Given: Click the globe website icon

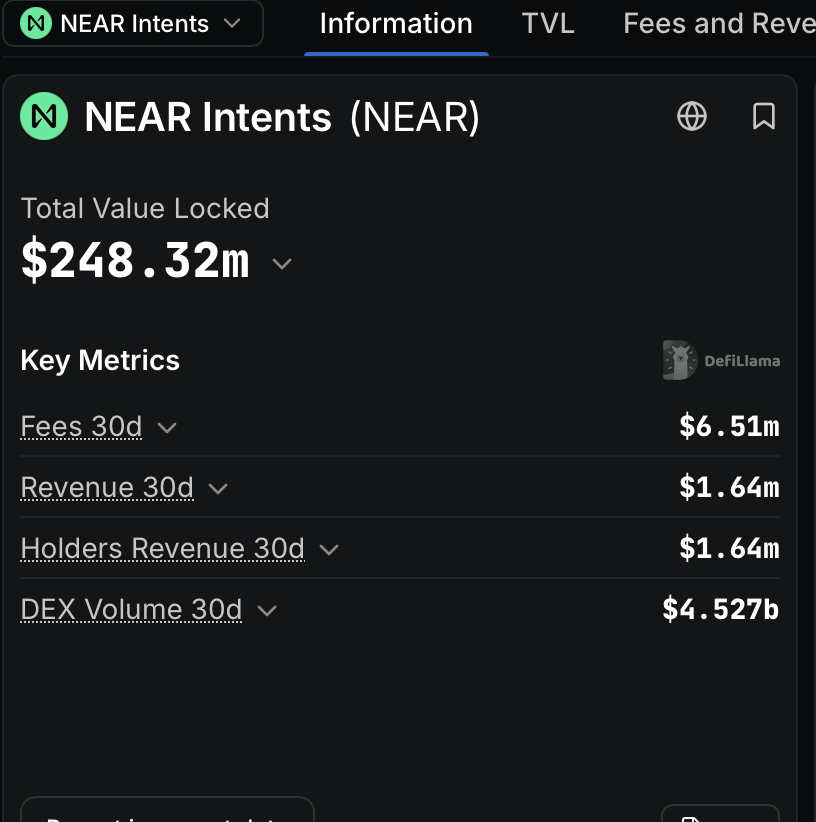Looking at the screenshot, I should click(x=692, y=116).
